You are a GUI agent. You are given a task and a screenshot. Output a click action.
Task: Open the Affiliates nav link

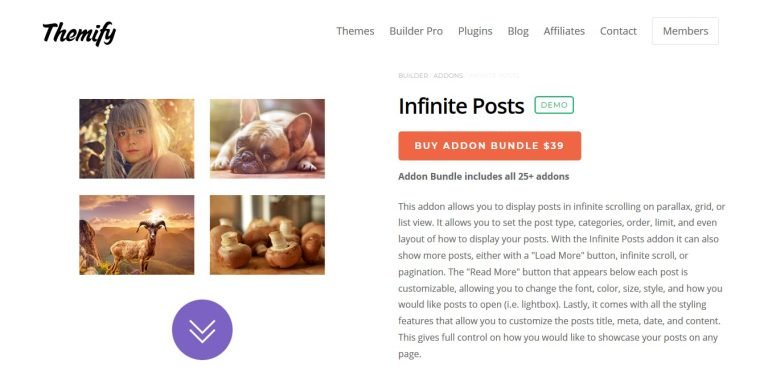[564, 31]
